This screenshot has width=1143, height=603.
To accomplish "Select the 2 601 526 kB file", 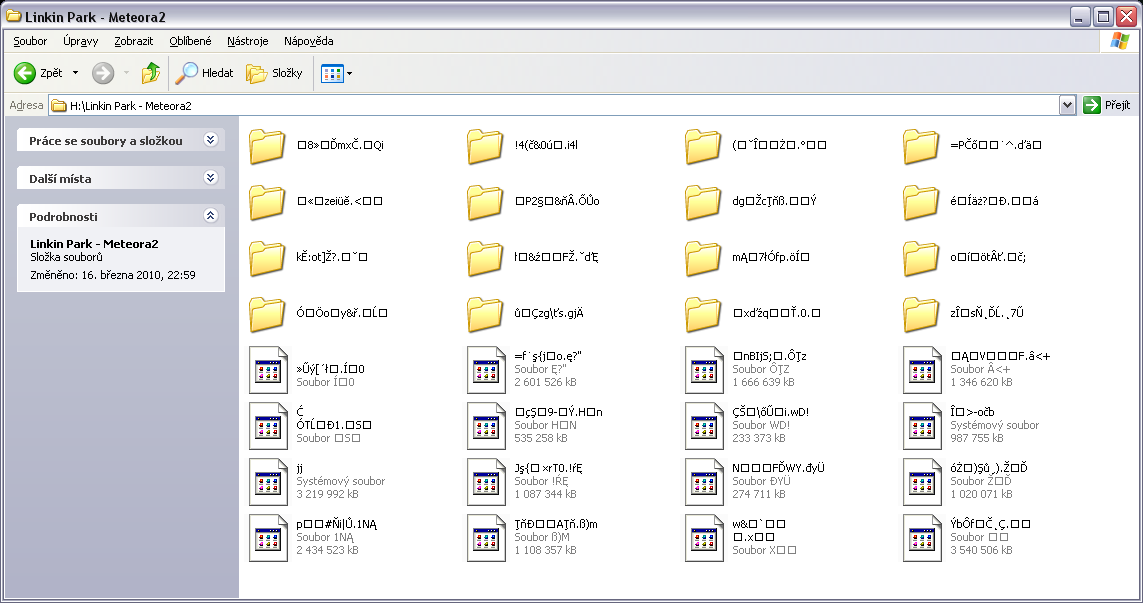I will (x=524, y=370).
